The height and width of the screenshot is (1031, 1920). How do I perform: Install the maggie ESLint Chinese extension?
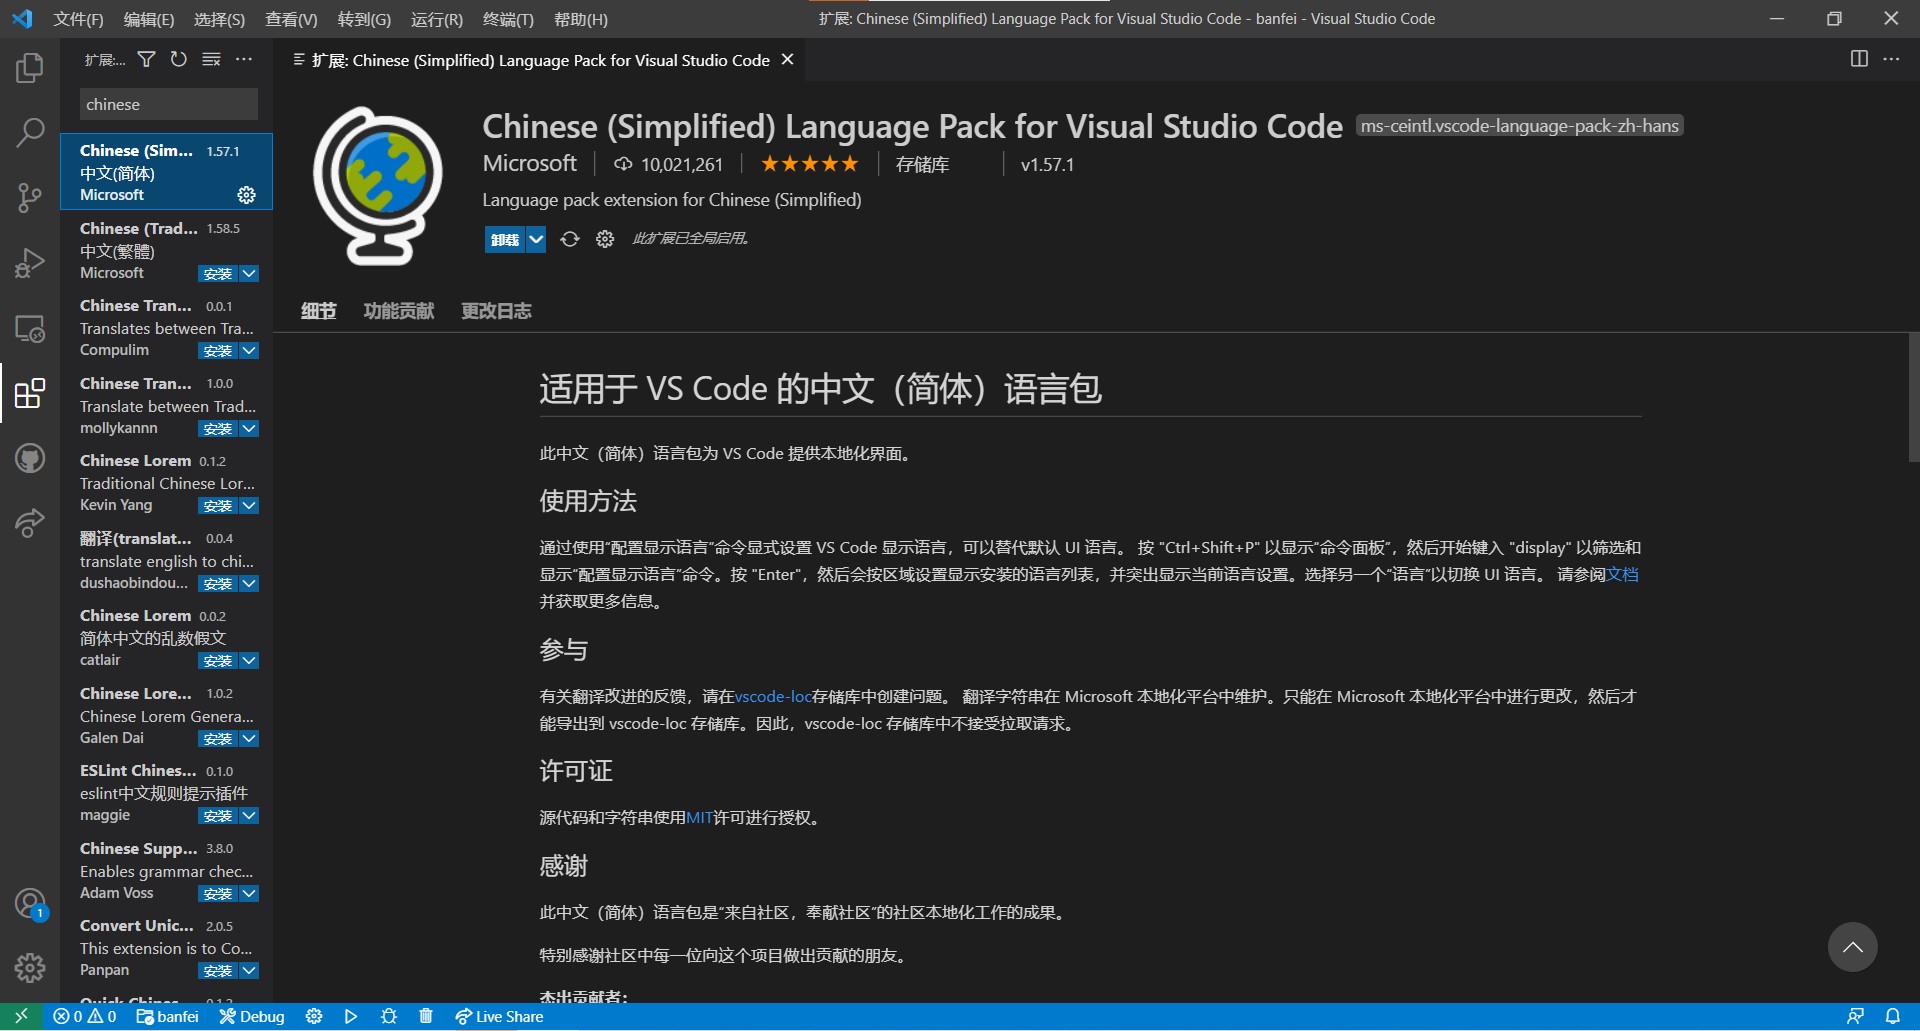[x=218, y=816]
